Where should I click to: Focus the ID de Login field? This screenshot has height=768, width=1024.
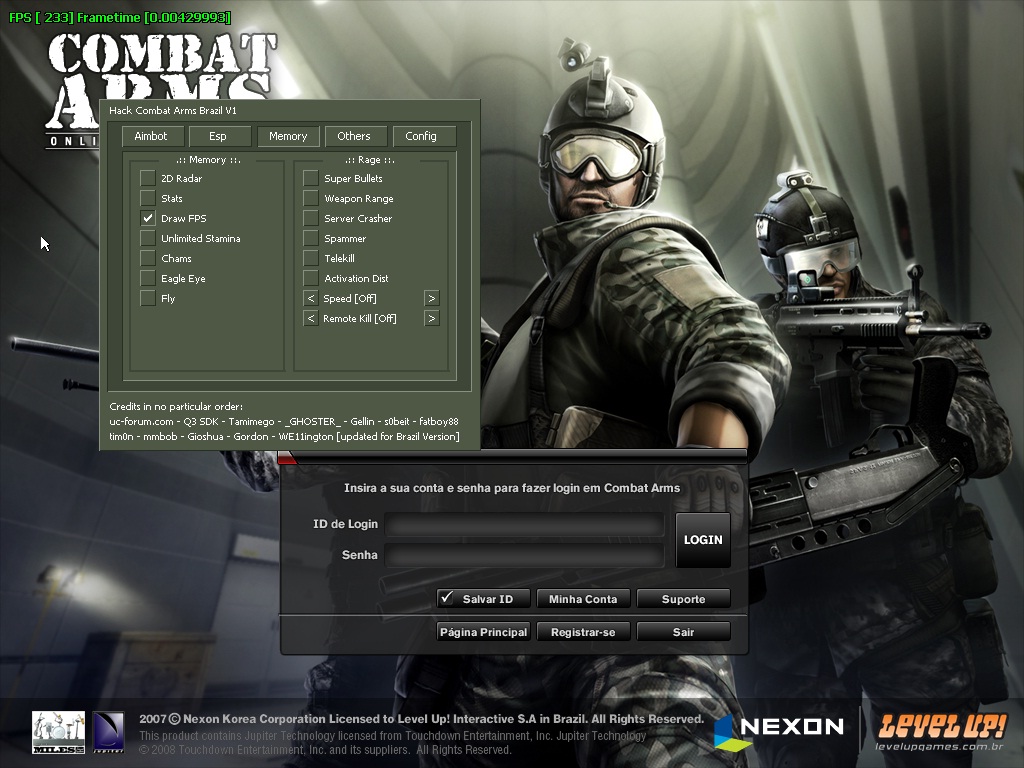point(525,525)
